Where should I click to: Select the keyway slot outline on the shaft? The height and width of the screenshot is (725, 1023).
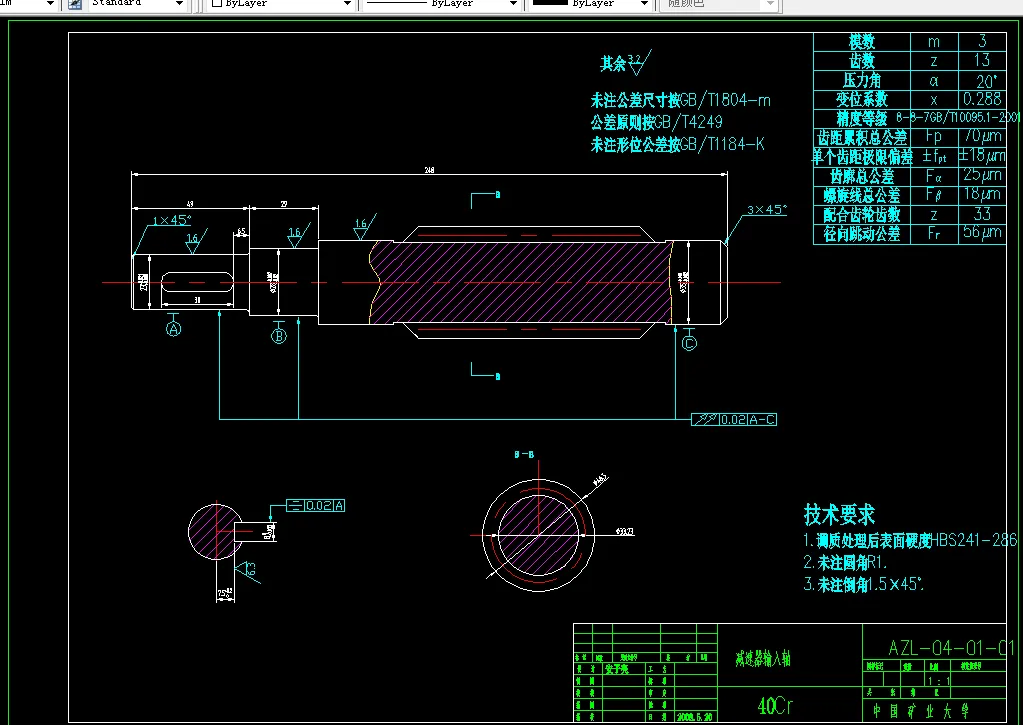[197, 282]
